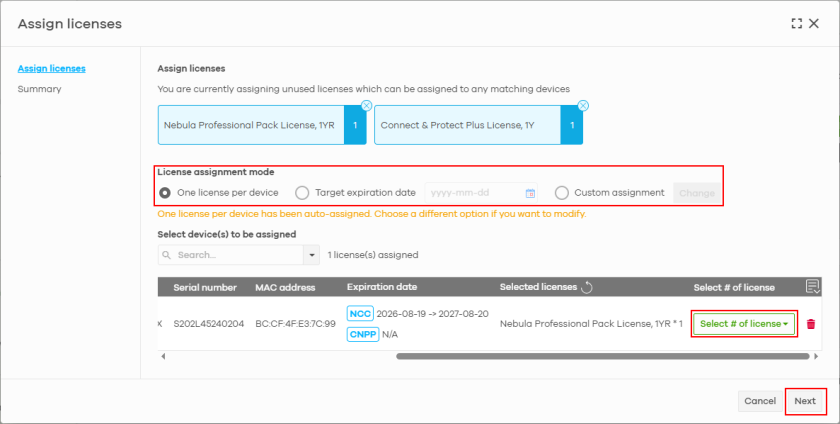
Task: Click the Serial number column header
Action: tap(205, 287)
